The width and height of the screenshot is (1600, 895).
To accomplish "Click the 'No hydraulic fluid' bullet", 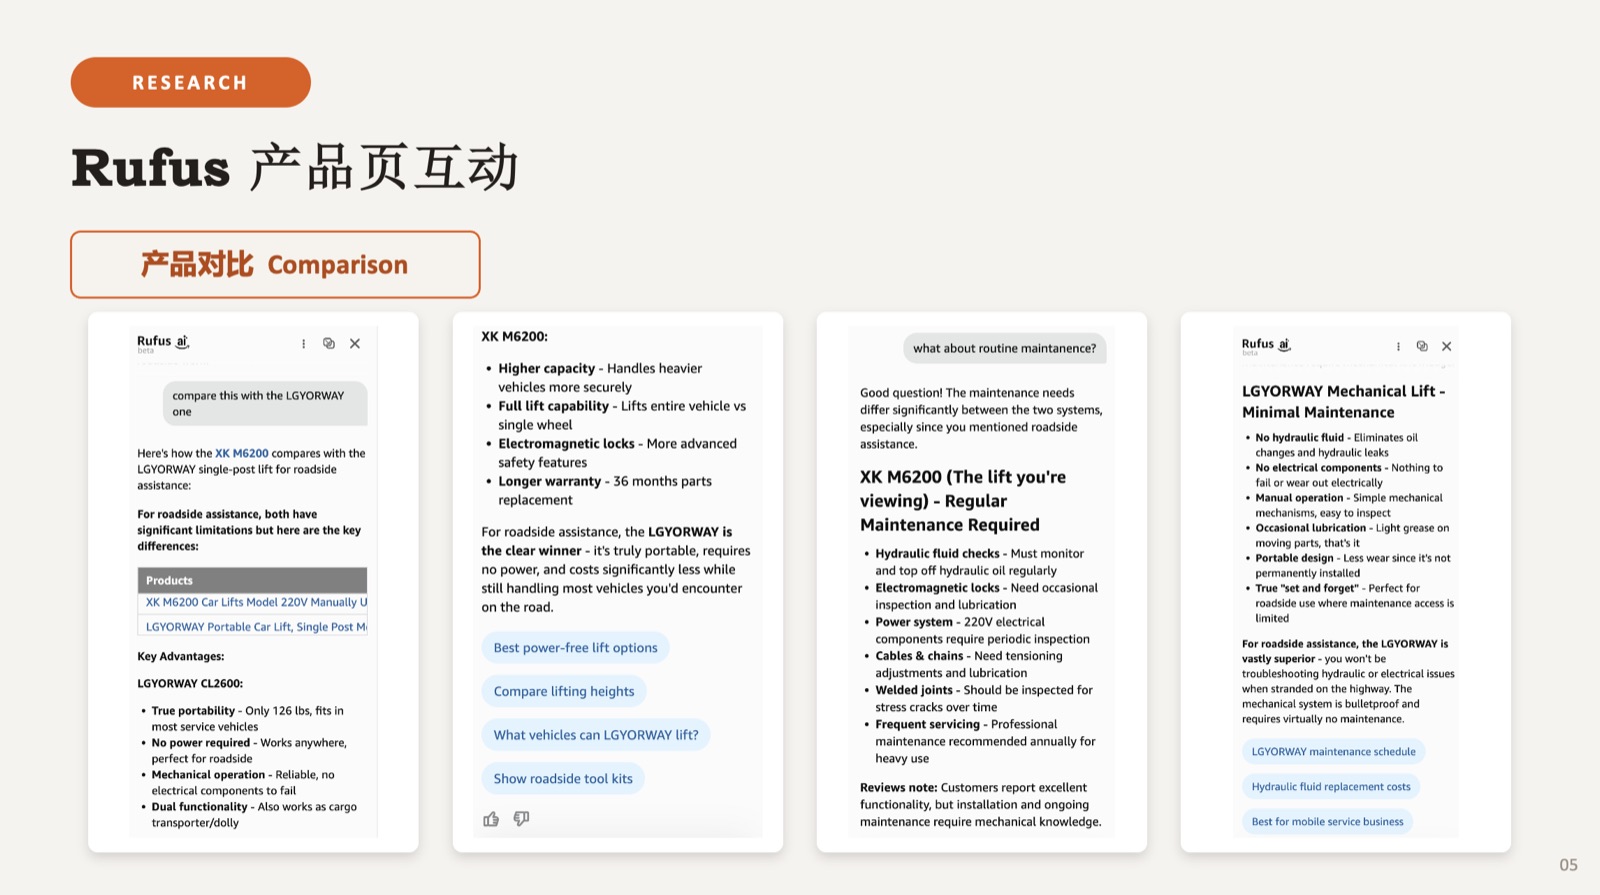I will 1332,445.
